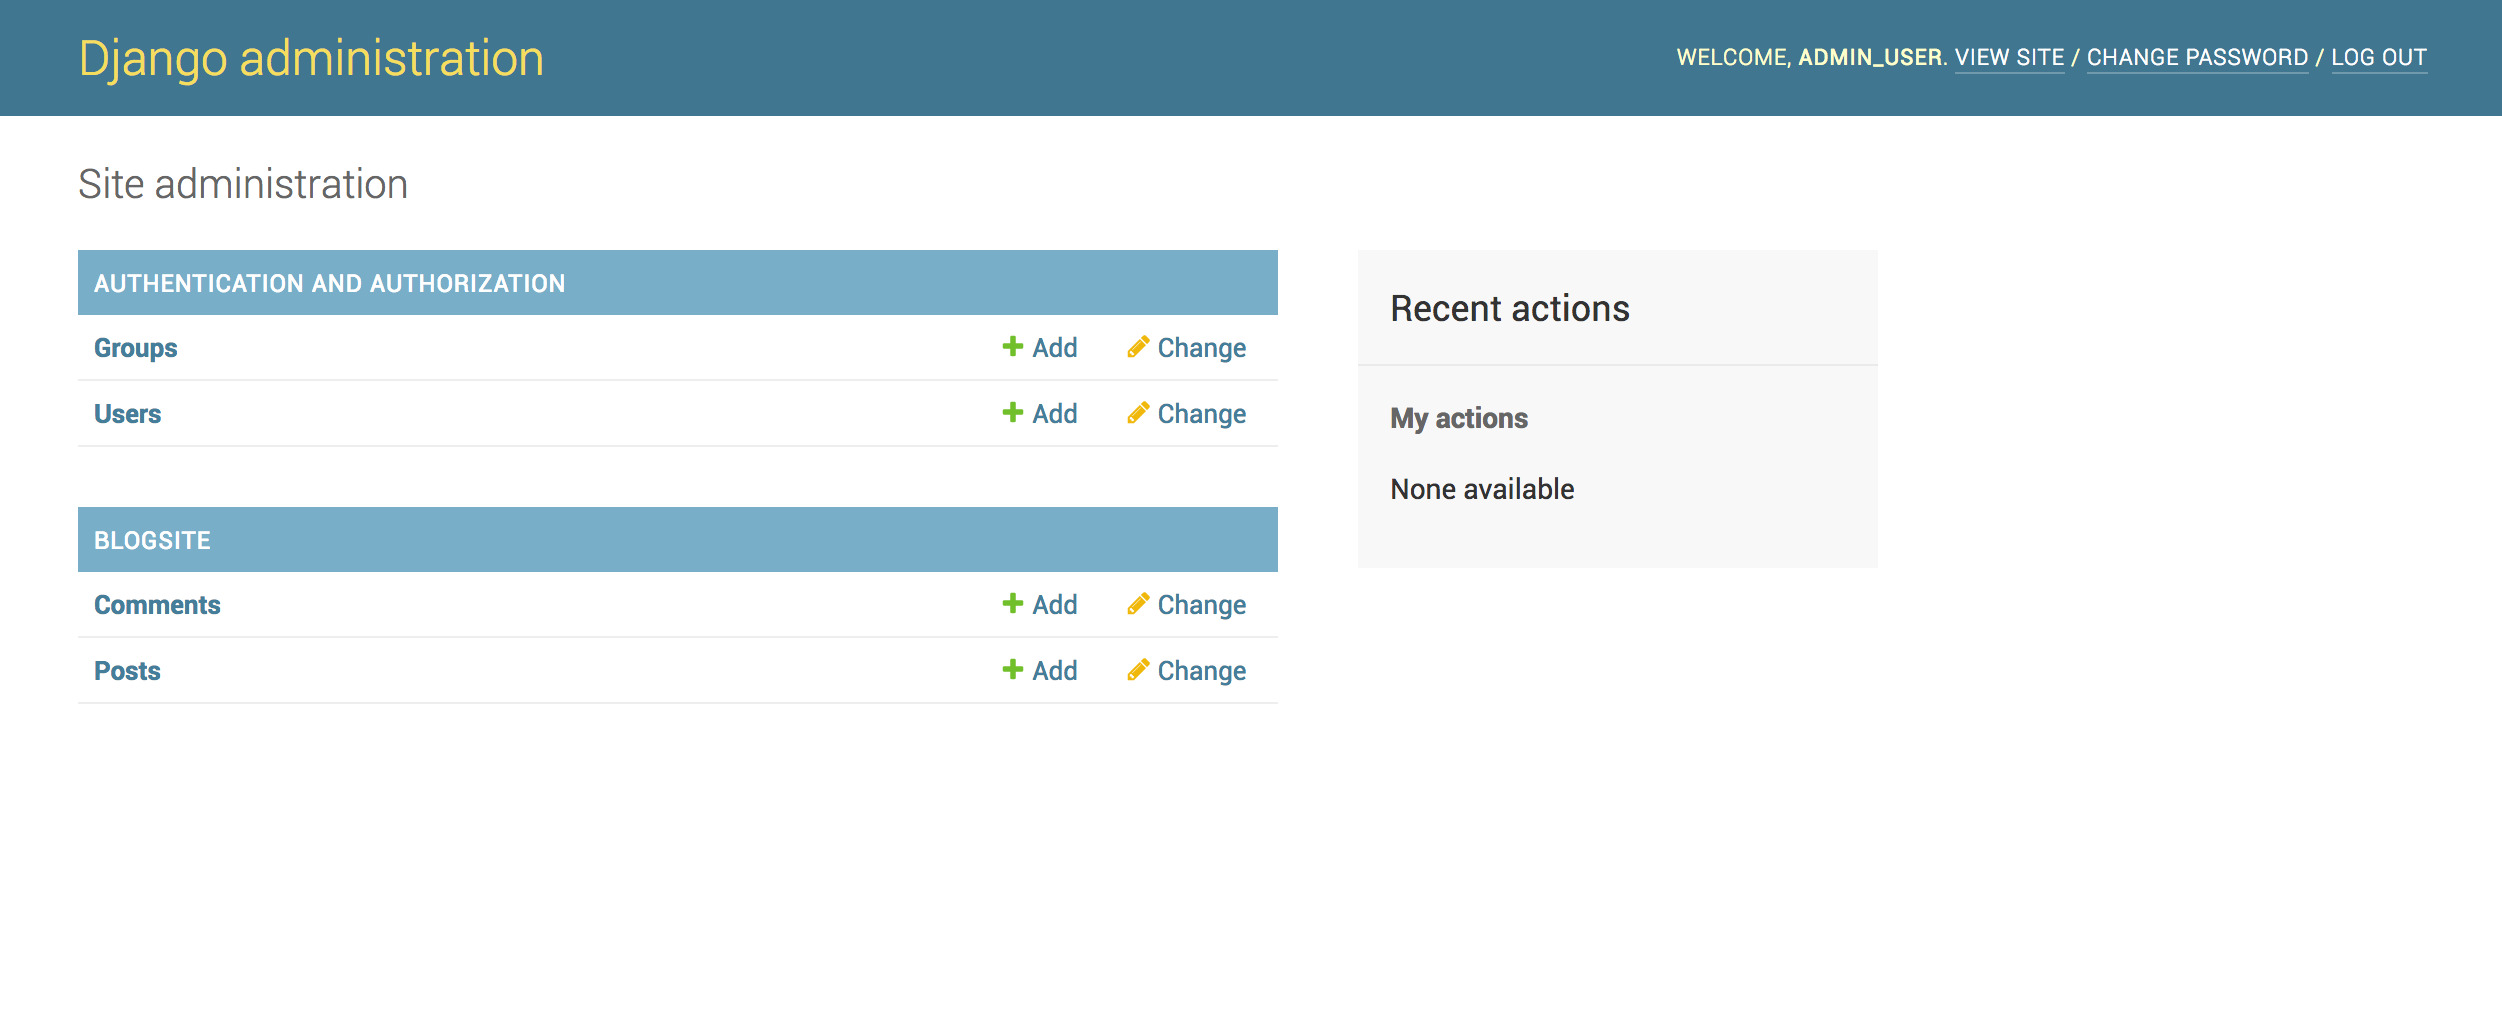This screenshot has width=2502, height=1028.
Task: Open the Change Password link
Action: pos(2197,58)
